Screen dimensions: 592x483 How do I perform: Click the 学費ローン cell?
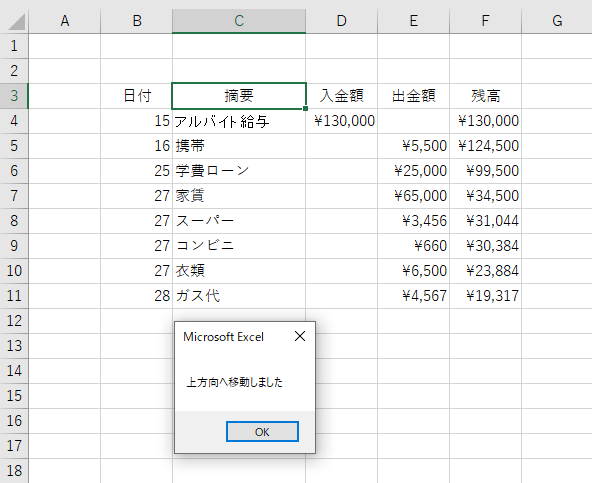239,171
